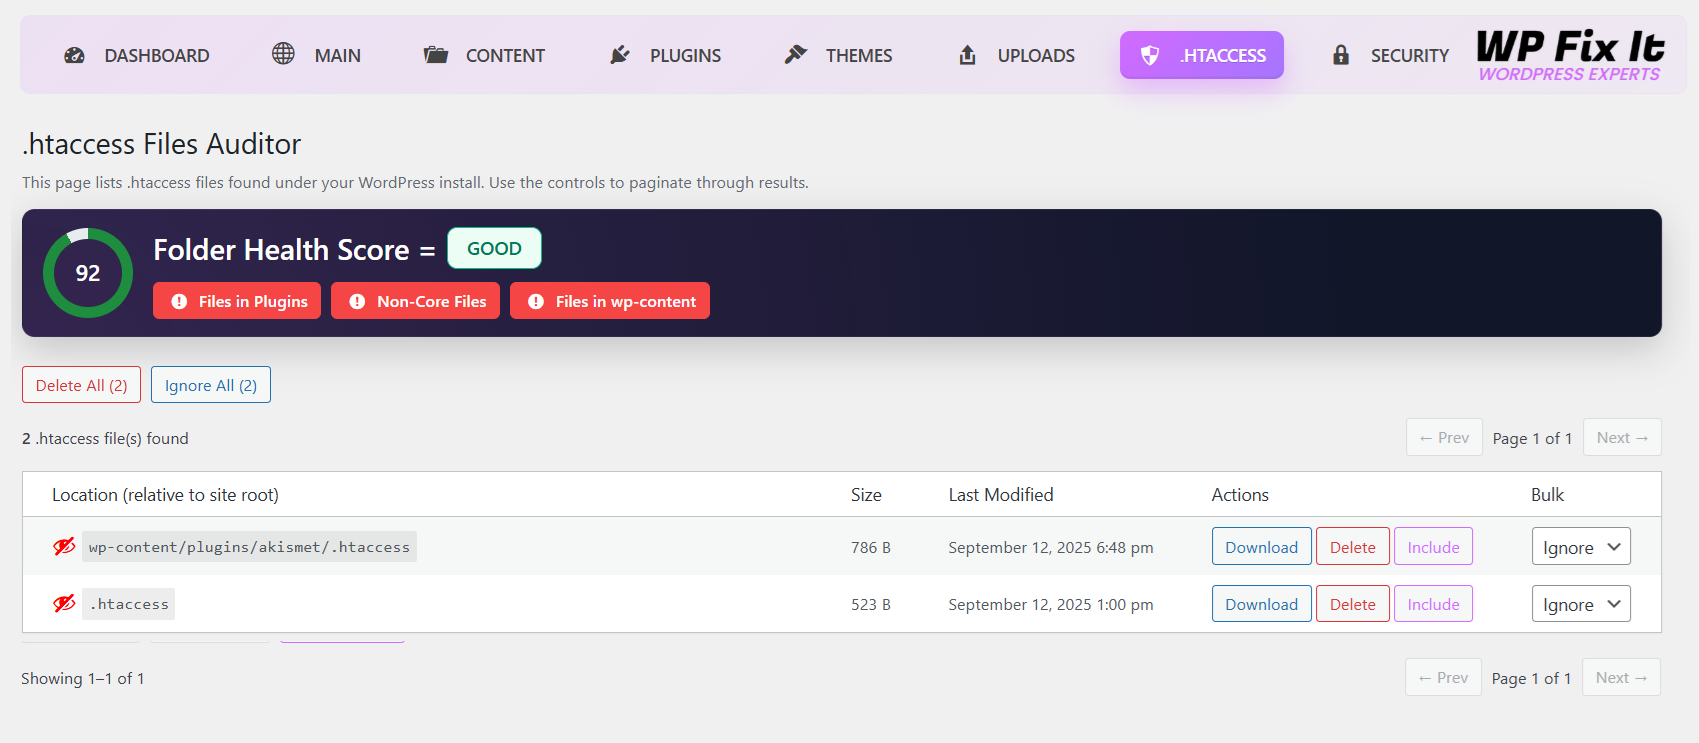Viewport: 1699px width, 743px height.
Task: Delete the root .htaccess file
Action: pyautogui.click(x=1352, y=604)
